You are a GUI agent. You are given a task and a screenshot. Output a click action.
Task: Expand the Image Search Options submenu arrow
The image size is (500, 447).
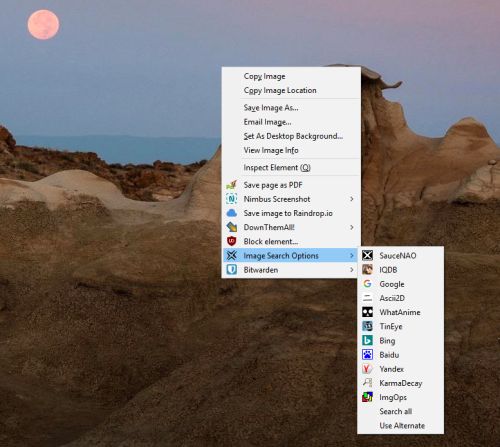point(352,256)
